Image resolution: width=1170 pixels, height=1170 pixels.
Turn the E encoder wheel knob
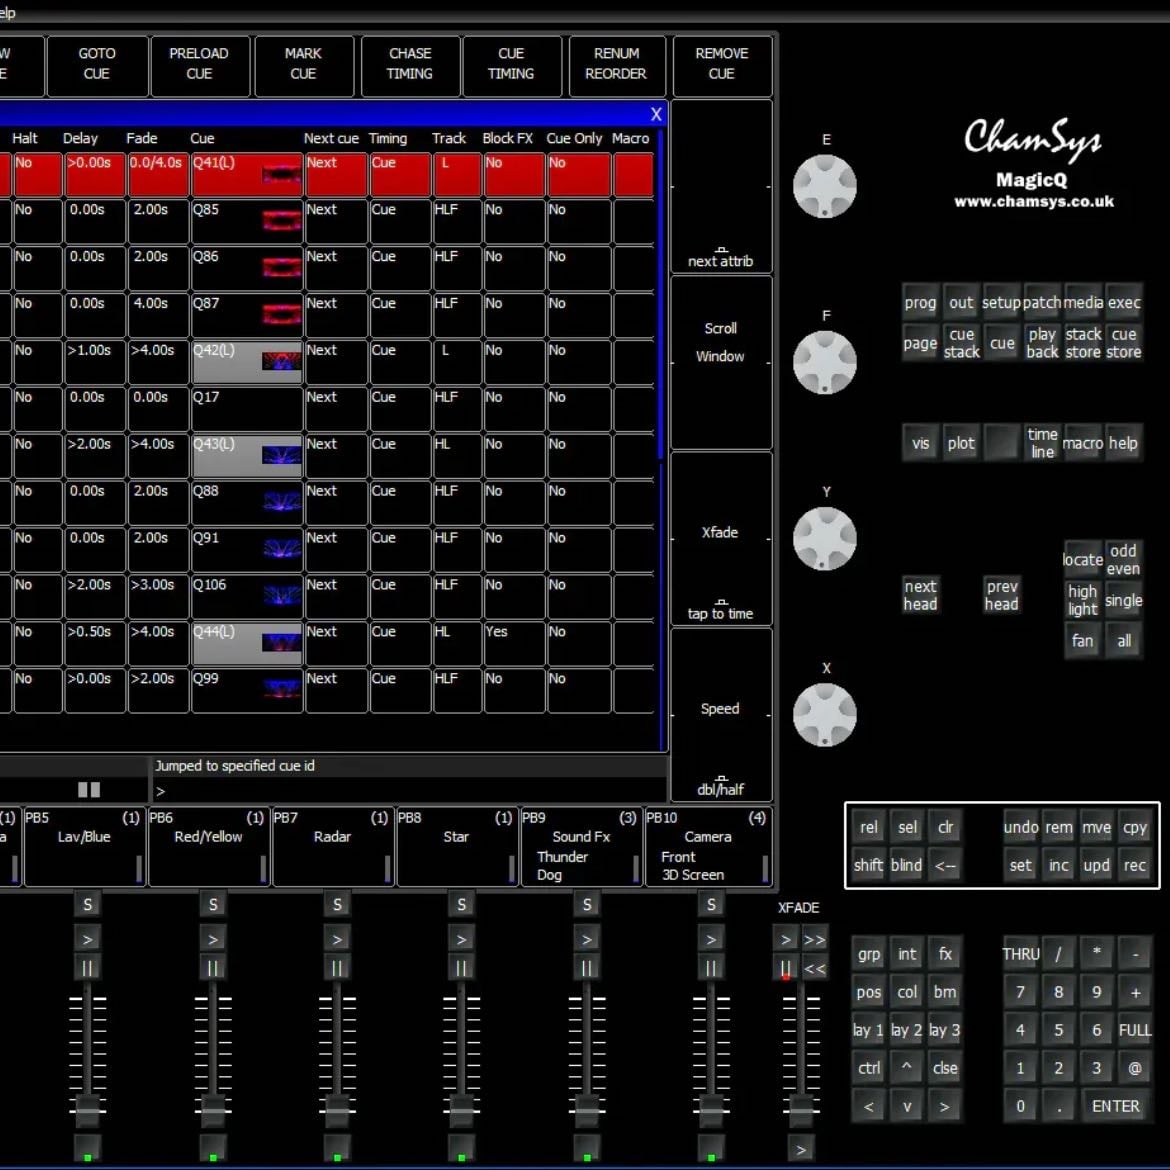tap(824, 187)
